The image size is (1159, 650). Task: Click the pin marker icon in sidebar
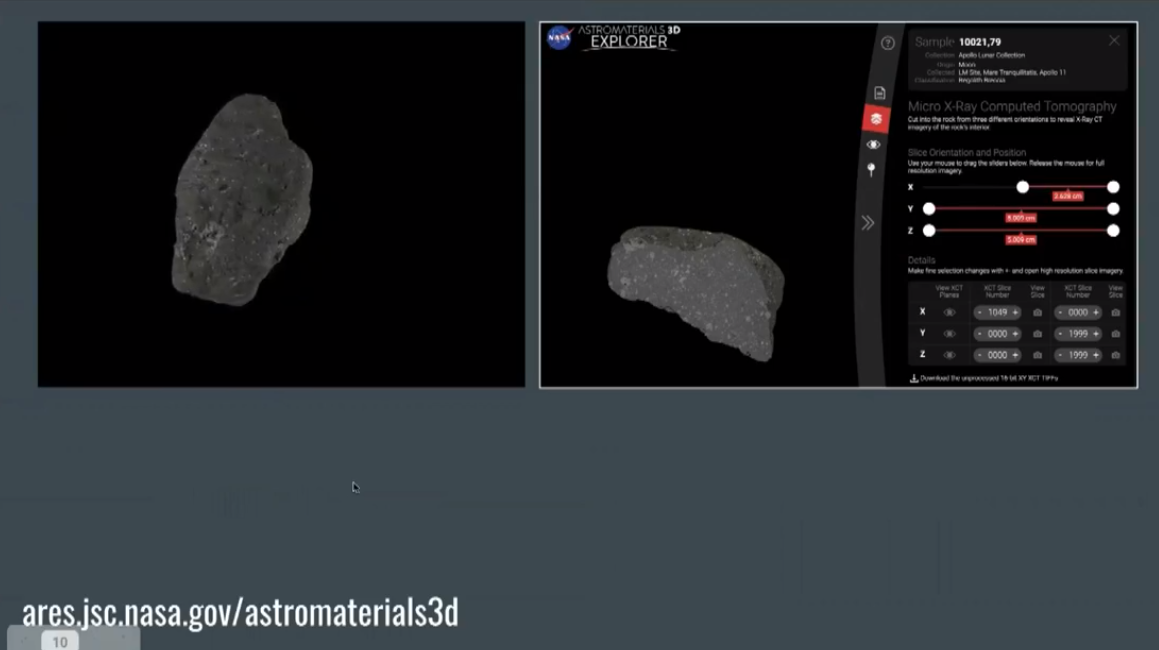click(x=872, y=170)
